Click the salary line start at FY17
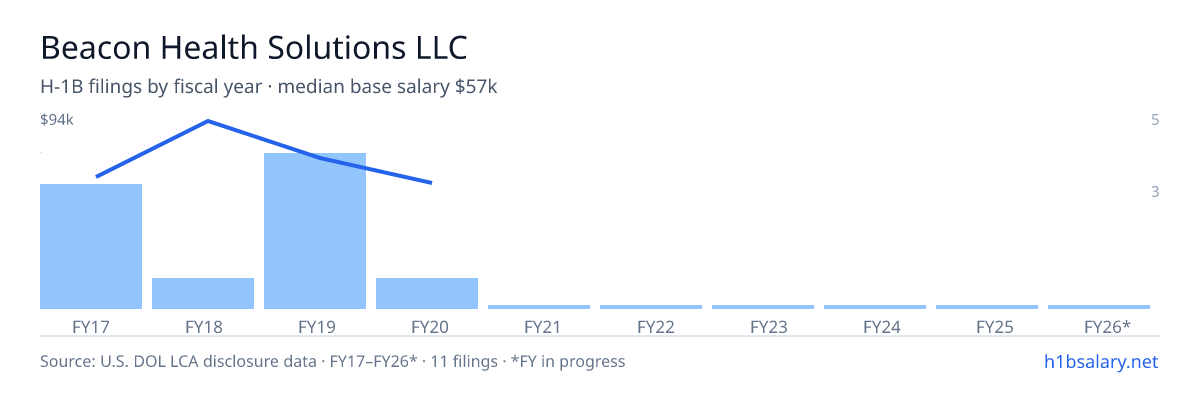Viewport: 1200px width, 400px height. [x=96, y=176]
